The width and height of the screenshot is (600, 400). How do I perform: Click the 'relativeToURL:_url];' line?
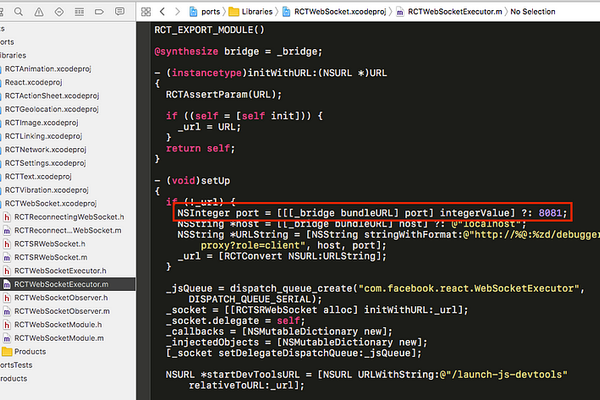point(246,385)
